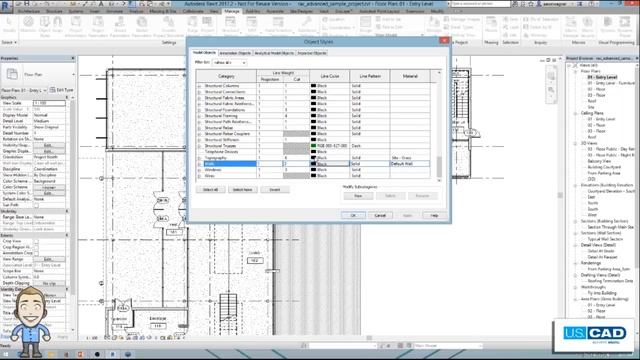Expand the Walls category row

coord(199,164)
